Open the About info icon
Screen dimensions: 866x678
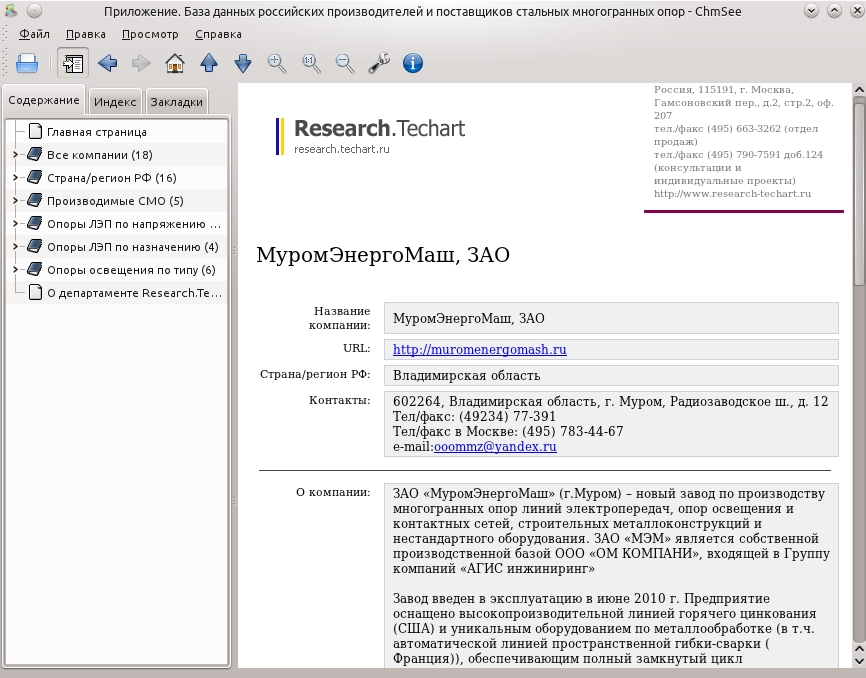click(x=413, y=63)
